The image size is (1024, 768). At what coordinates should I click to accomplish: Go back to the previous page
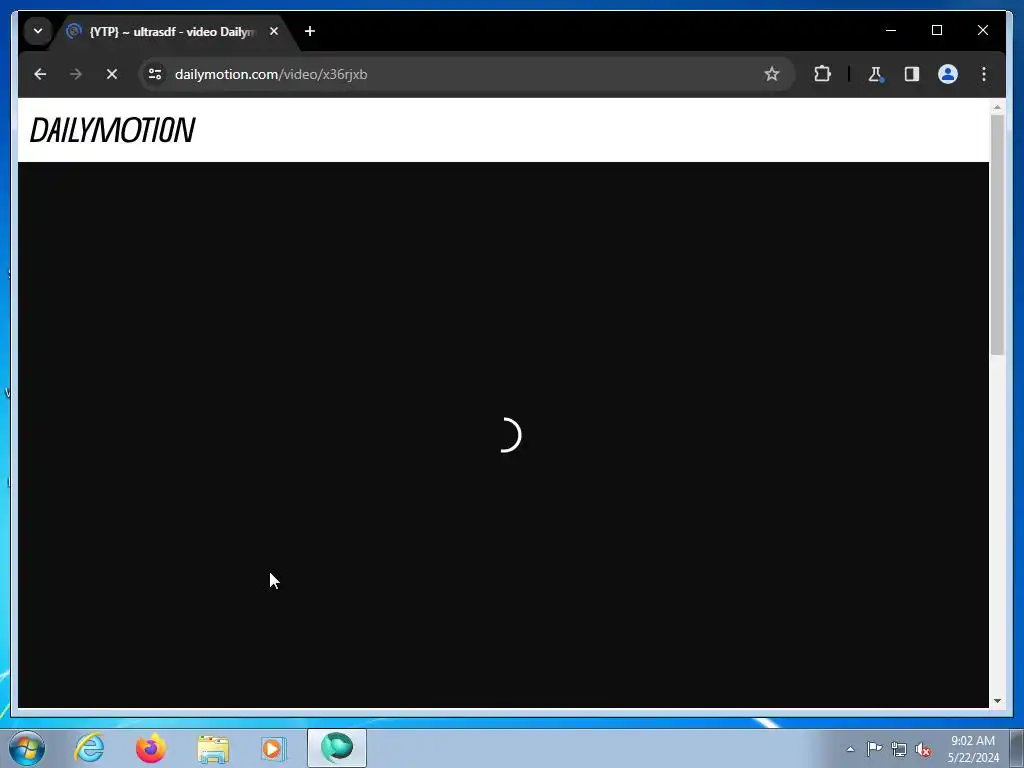tap(40, 74)
